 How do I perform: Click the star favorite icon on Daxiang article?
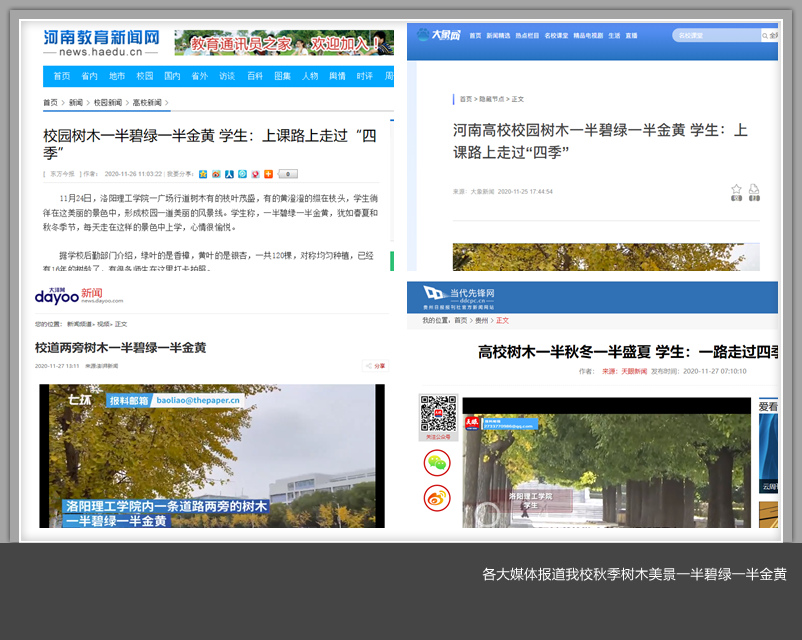tap(736, 191)
